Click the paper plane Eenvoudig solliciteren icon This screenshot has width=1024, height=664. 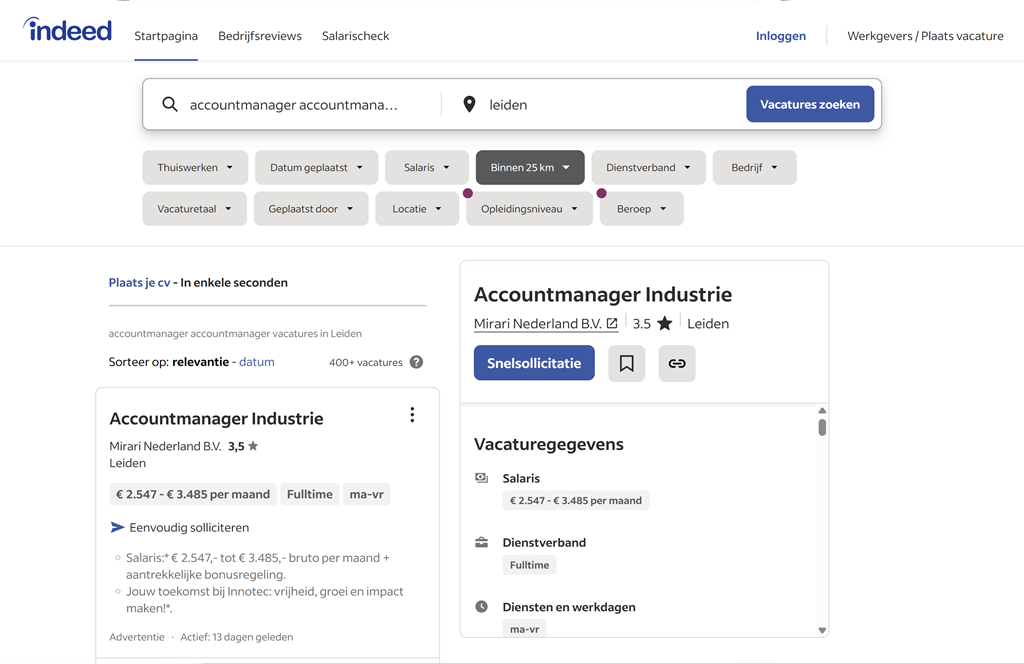click(118, 527)
